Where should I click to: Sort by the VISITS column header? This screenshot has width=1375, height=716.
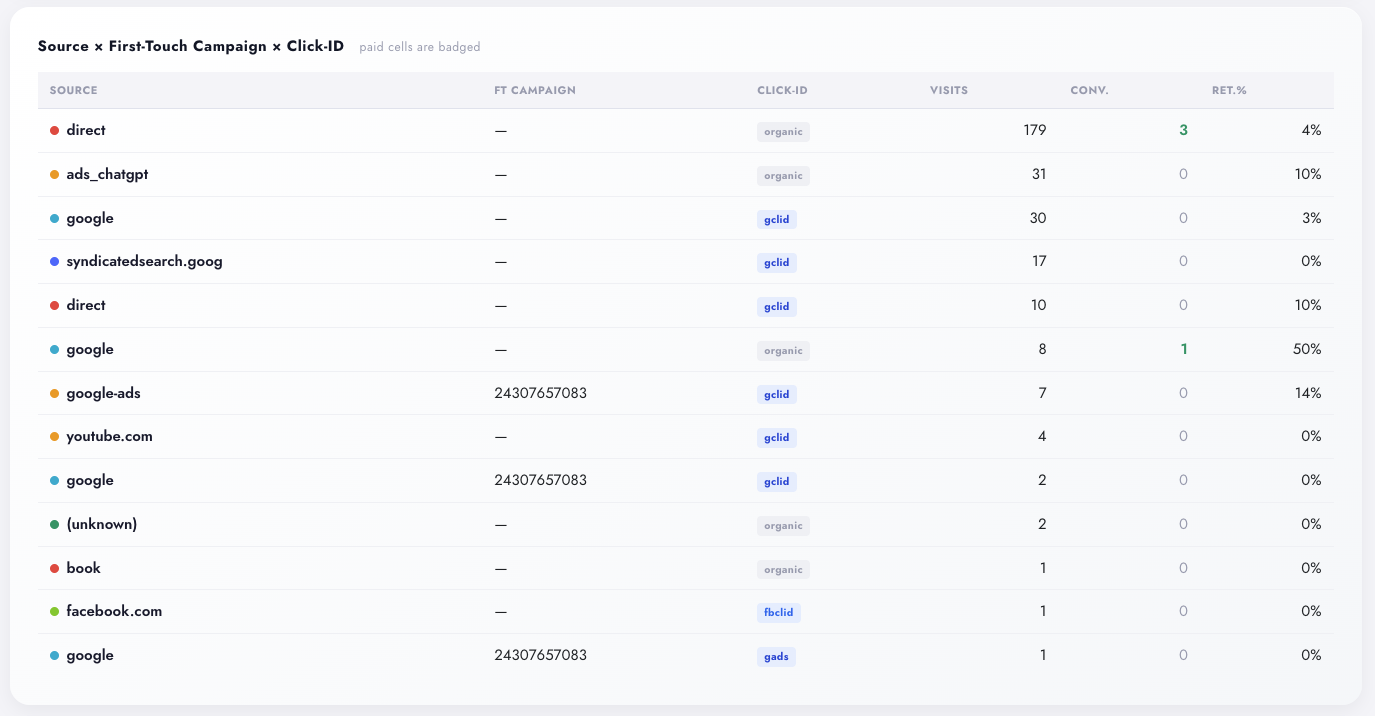click(949, 90)
